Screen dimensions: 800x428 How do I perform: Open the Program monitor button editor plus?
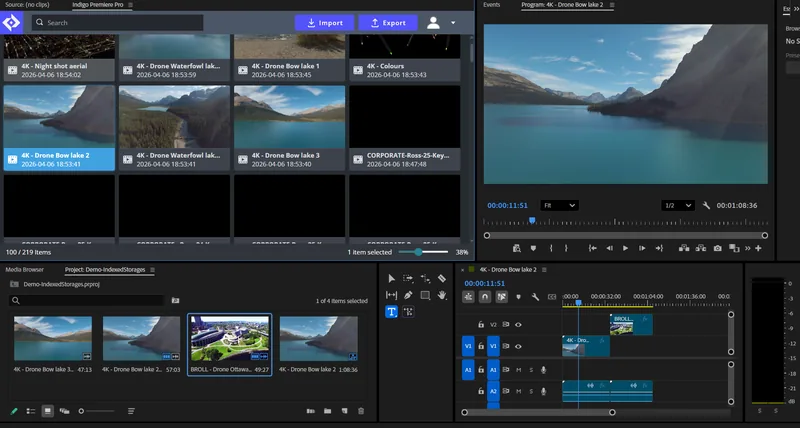pyautogui.click(x=758, y=248)
